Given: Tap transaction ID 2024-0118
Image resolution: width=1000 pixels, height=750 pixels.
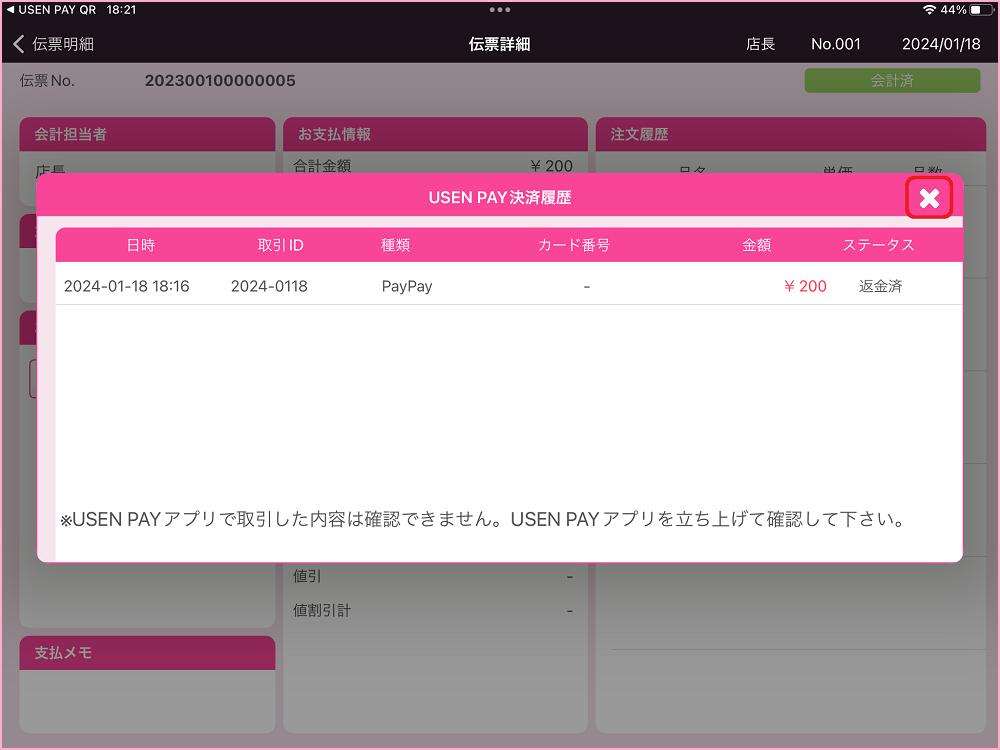Looking at the screenshot, I should click(x=269, y=286).
